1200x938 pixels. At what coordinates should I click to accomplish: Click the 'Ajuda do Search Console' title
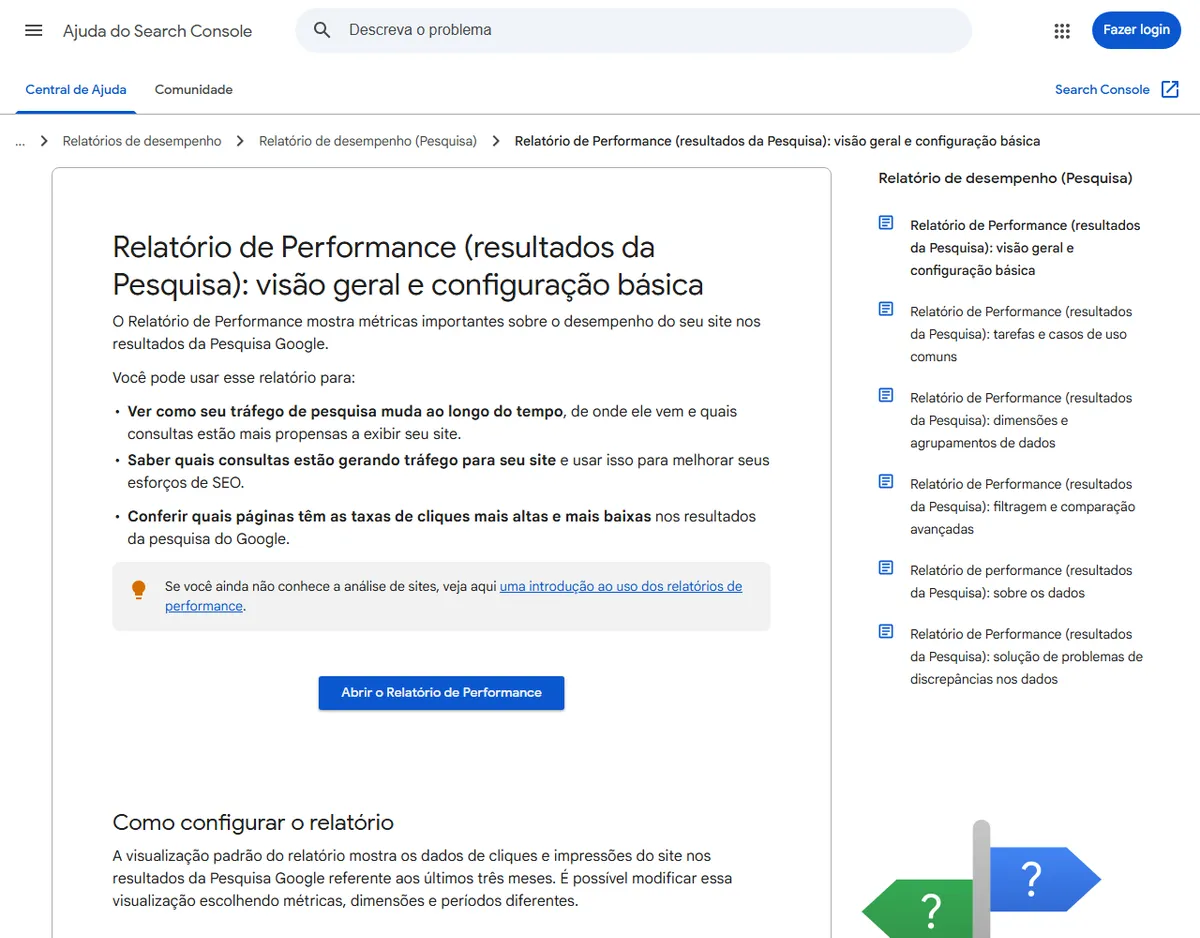click(157, 31)
